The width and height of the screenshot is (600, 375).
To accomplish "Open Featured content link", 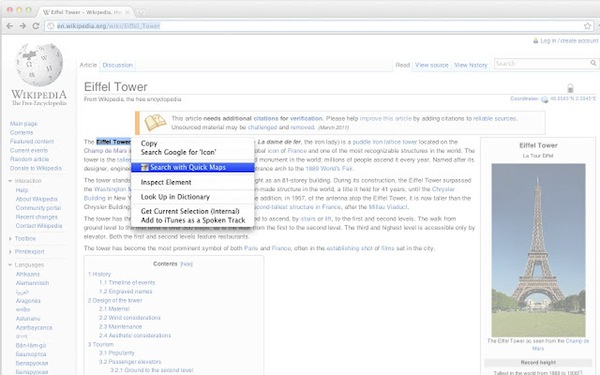I will click(x=32, y=141).
